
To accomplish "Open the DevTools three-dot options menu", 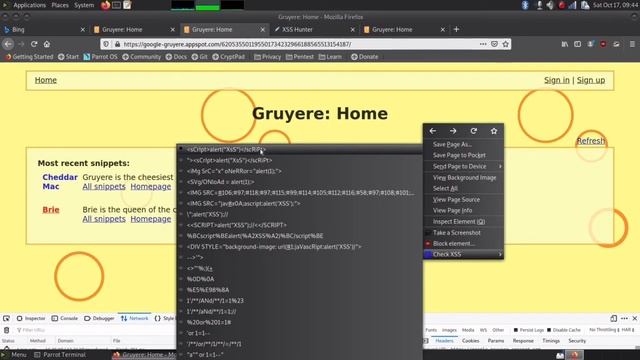I will point(624,318).
